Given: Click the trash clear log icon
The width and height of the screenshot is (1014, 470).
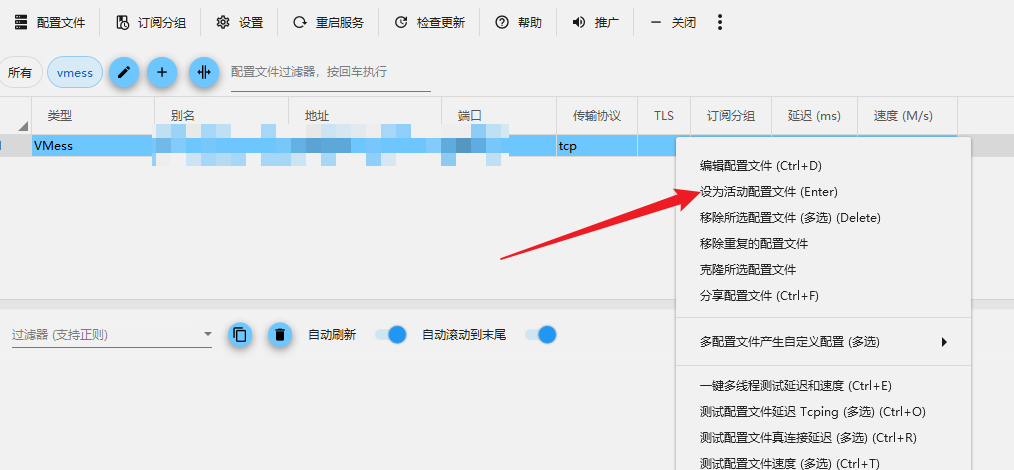Looking at the screenshot, I should click(x=281, y=334).
